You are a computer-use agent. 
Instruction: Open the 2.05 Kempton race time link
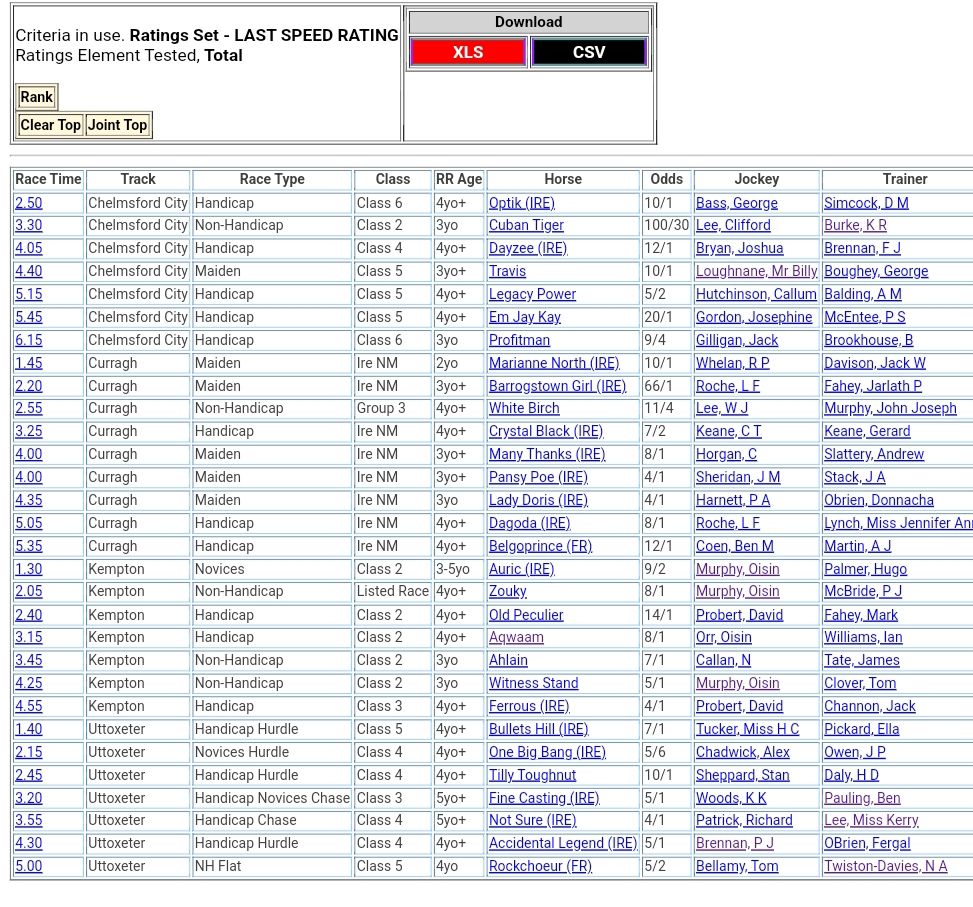coord(29,592)
